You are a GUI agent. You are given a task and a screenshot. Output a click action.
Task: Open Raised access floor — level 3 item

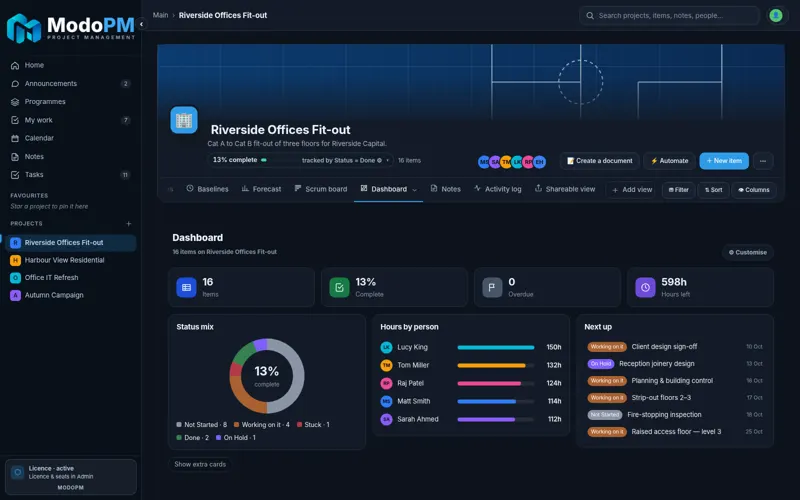tap(675, 432)
